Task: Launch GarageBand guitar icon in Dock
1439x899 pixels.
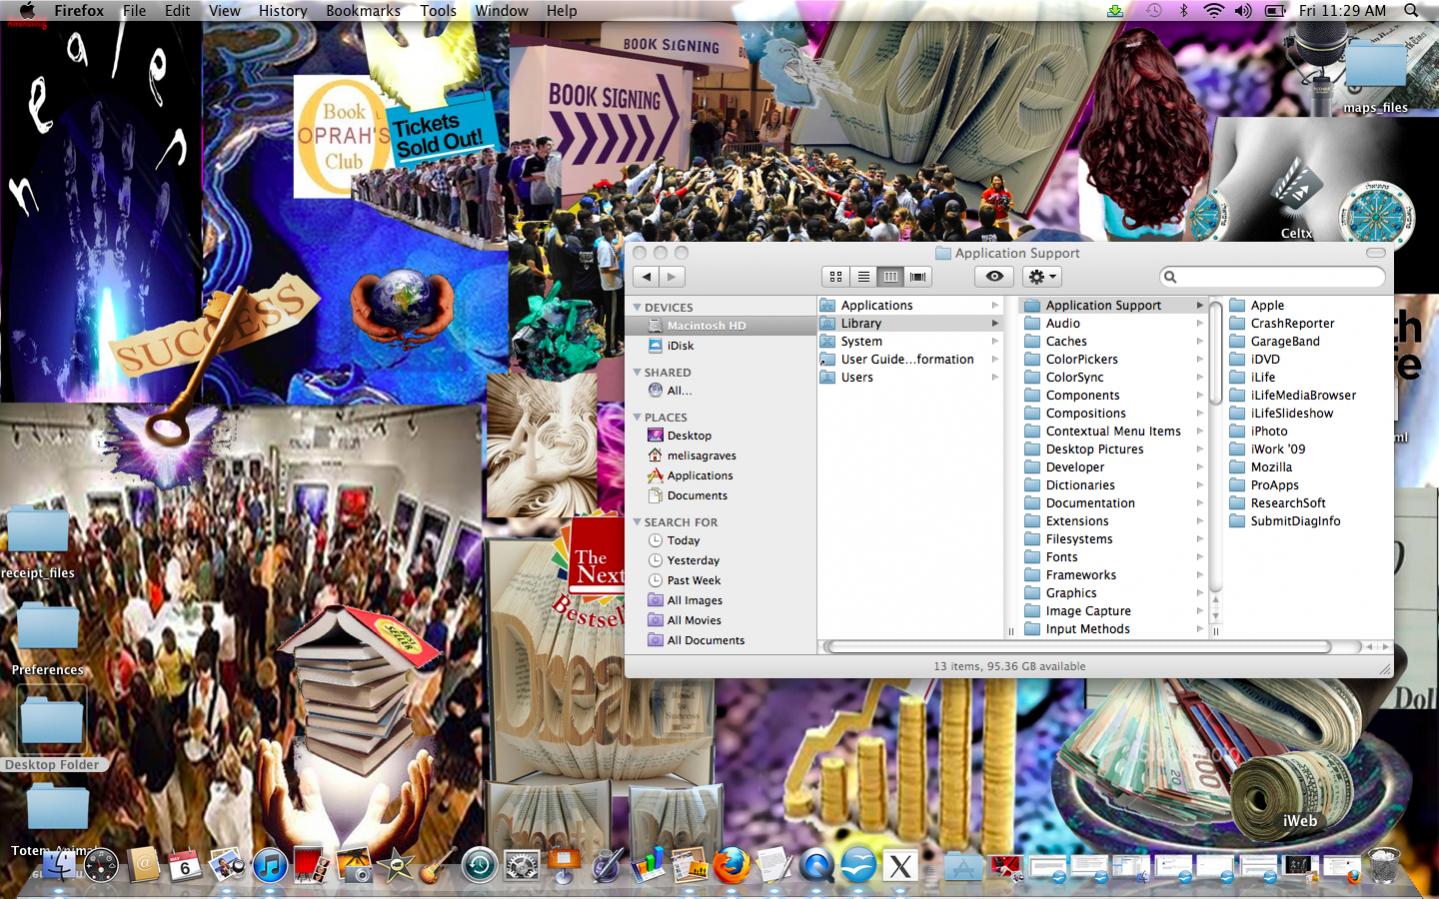Action: pyautogui.click(x=437, y=866)
